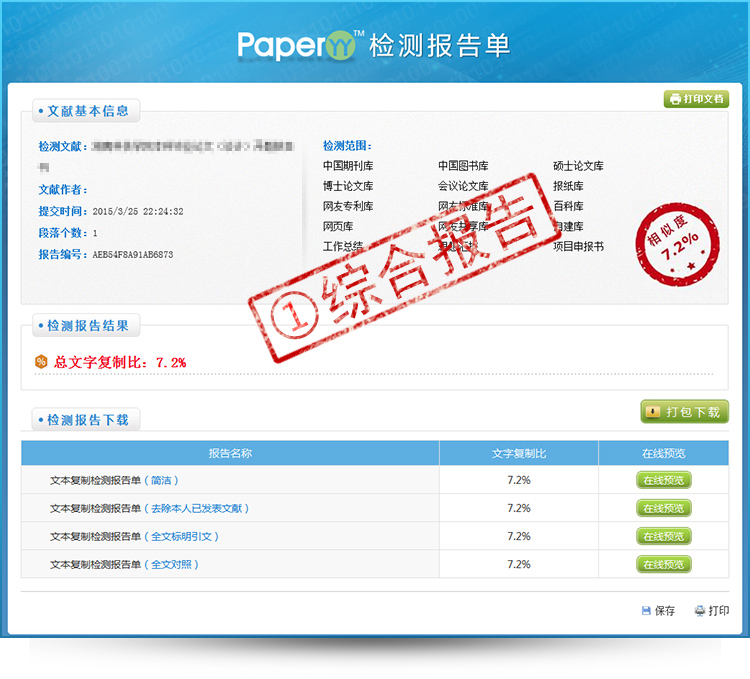Click 百科库 in detection scope
750x679 pixels.
pos(568,206)
